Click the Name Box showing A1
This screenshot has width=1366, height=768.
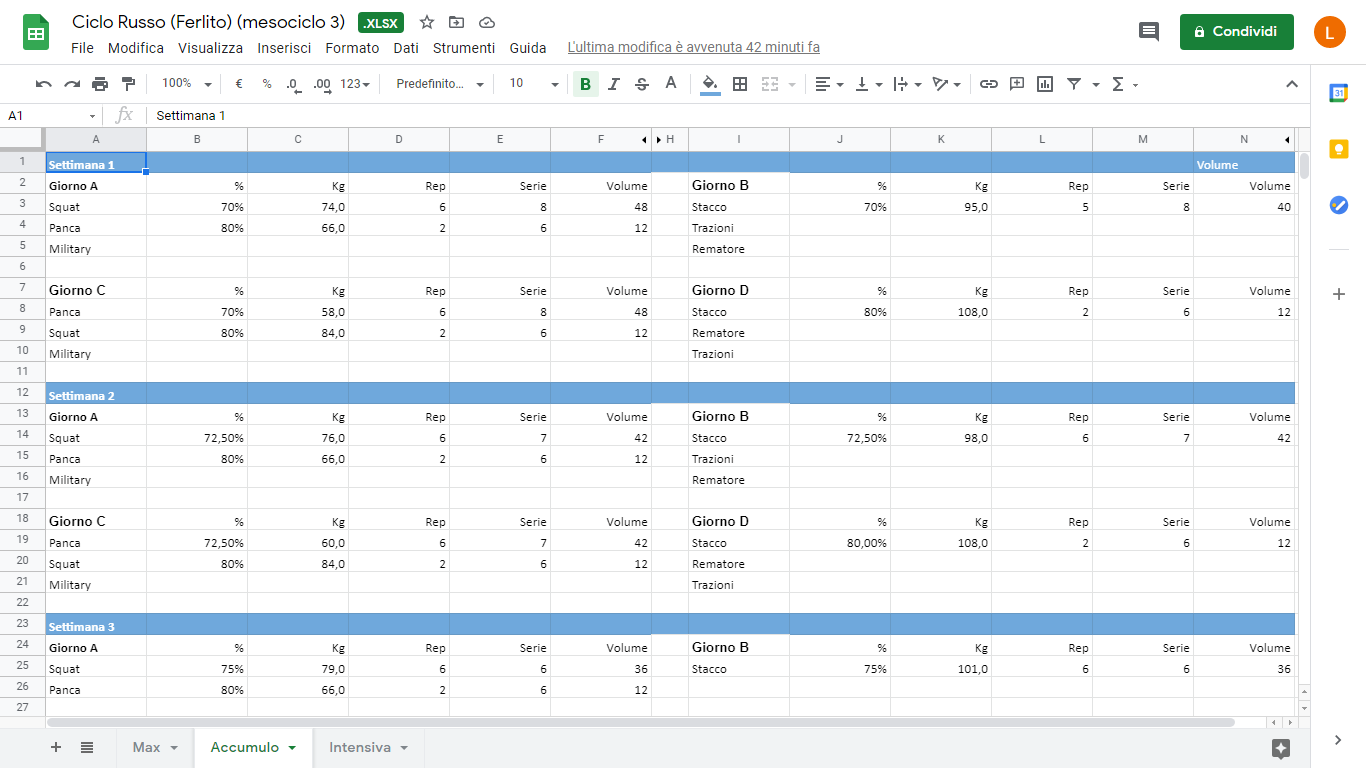pos(50,116)
